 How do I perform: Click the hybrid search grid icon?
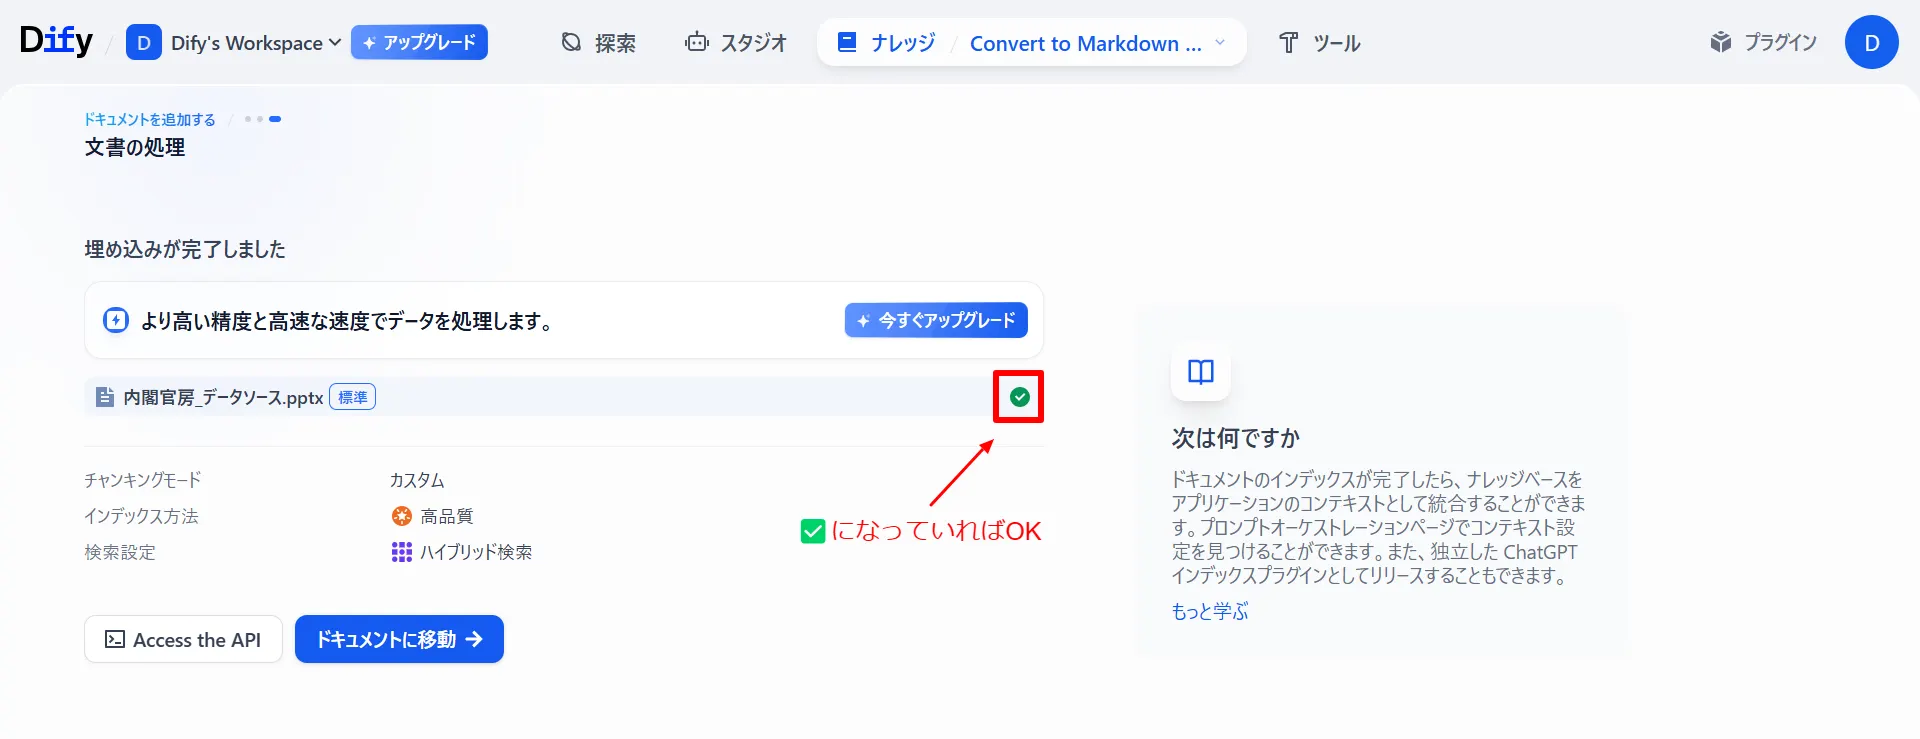pos(401,552)
